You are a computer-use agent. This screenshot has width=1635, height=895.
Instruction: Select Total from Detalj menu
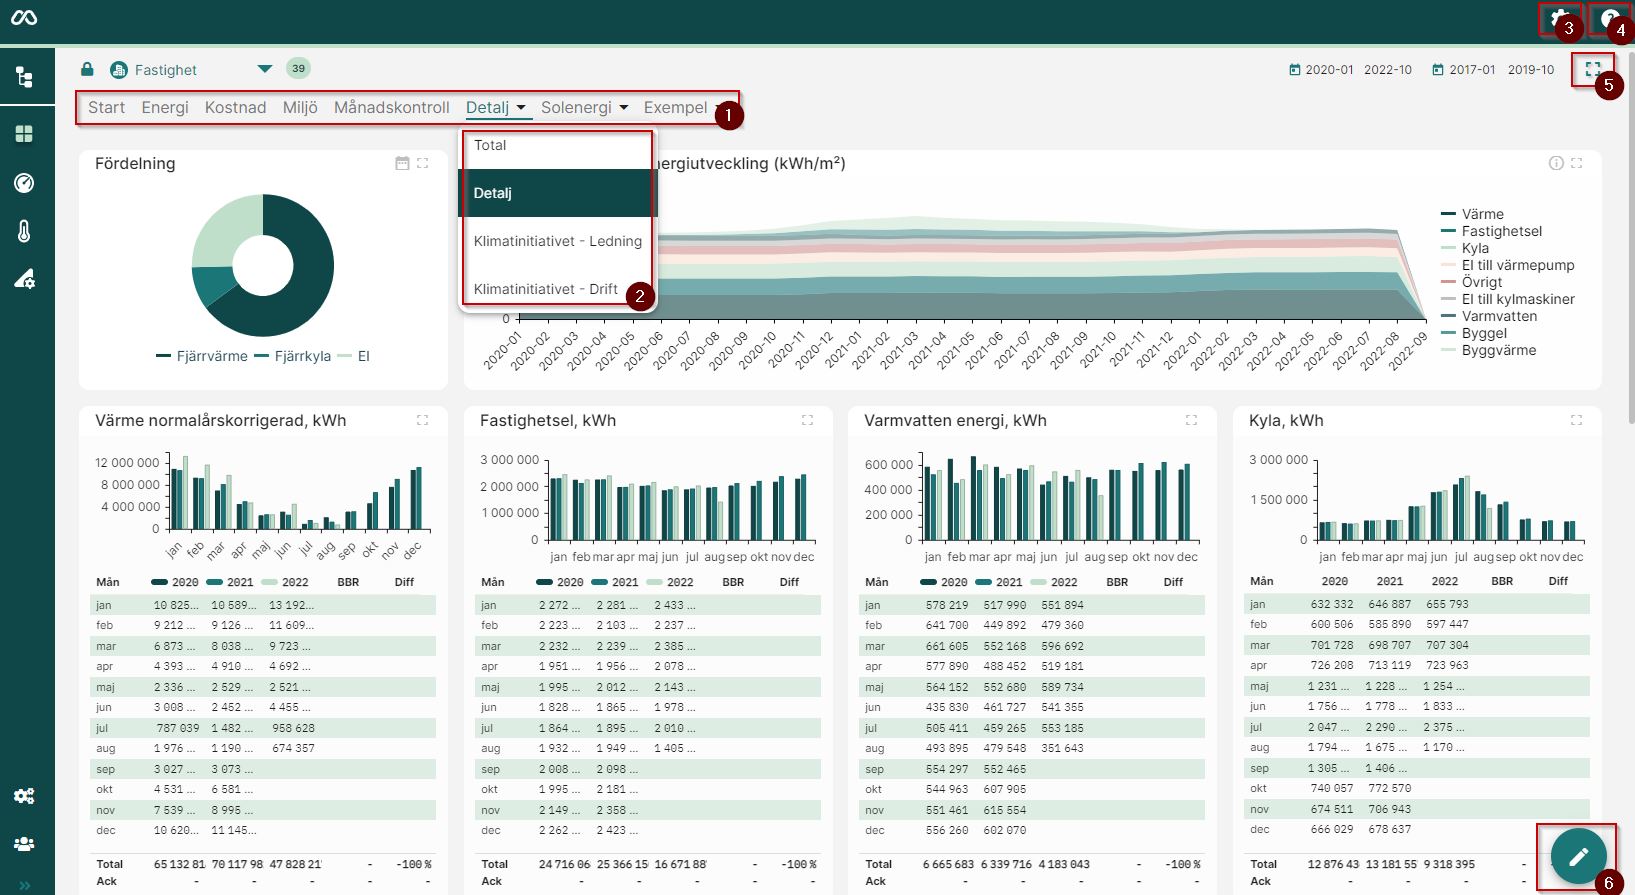556,145
